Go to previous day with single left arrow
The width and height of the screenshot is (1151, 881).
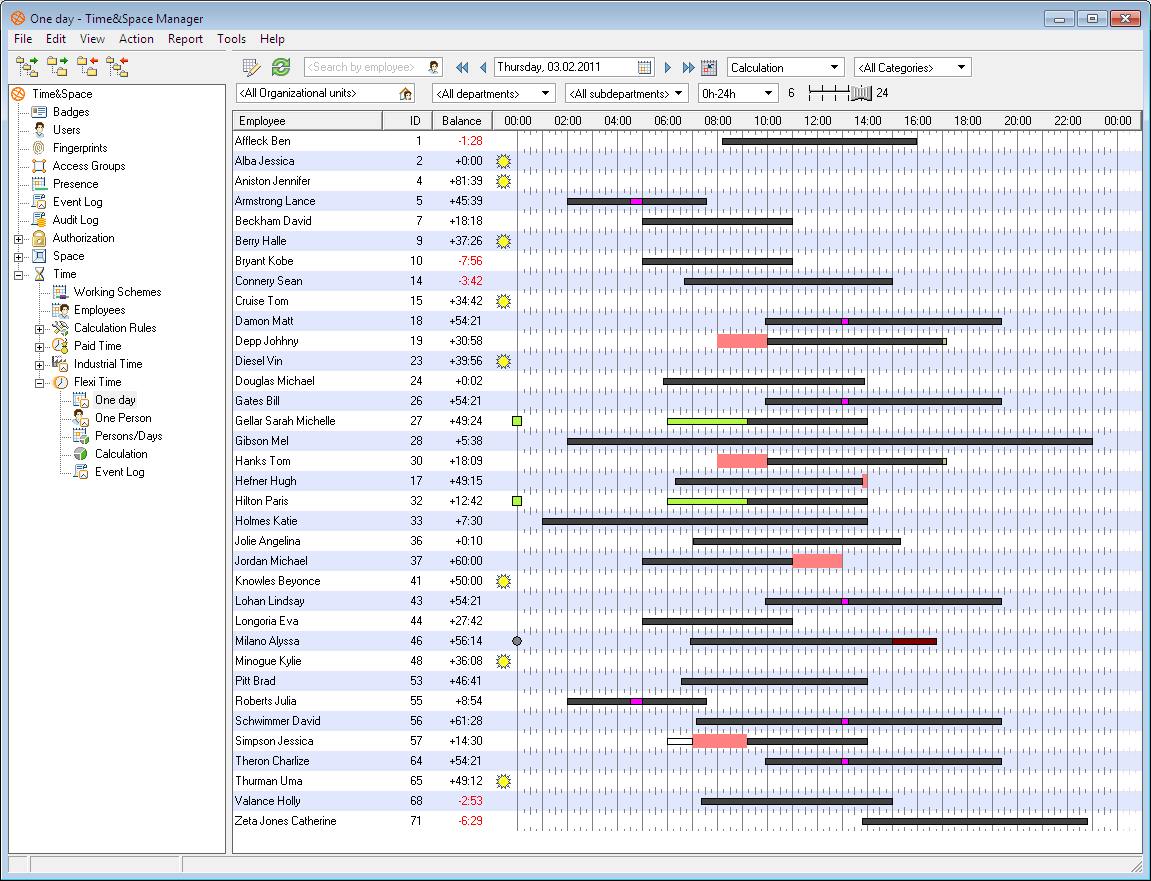click(483, 68)
